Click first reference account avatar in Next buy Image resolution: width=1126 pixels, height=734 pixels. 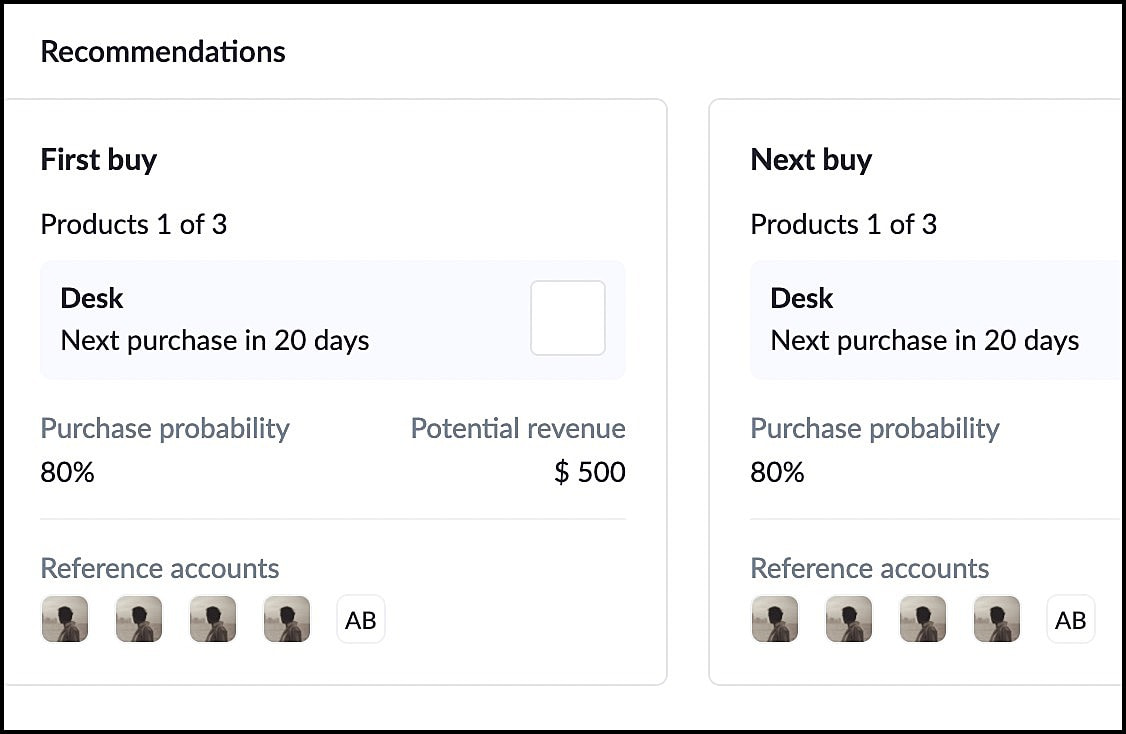tap(774, 619)
